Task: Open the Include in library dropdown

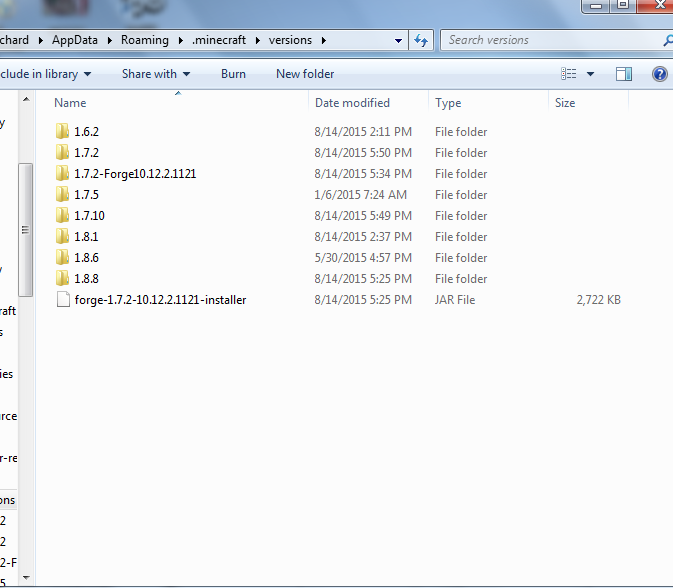Action: click(x=45, y=74)
